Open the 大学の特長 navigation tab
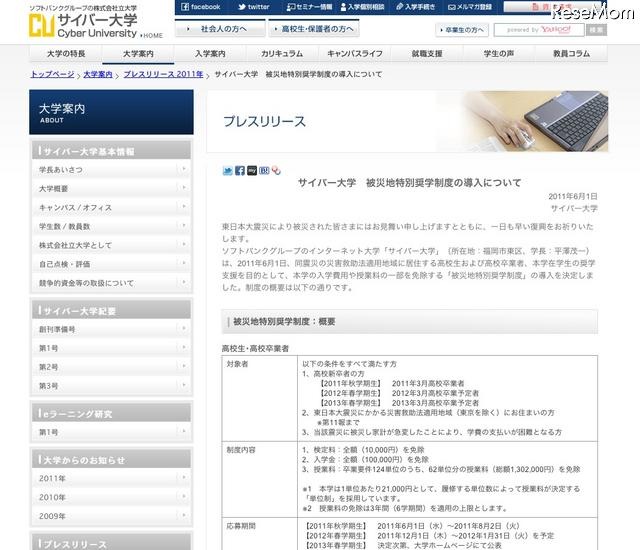Screen dimensions: 640x550 pyautogui.click(x=66, y=54)
